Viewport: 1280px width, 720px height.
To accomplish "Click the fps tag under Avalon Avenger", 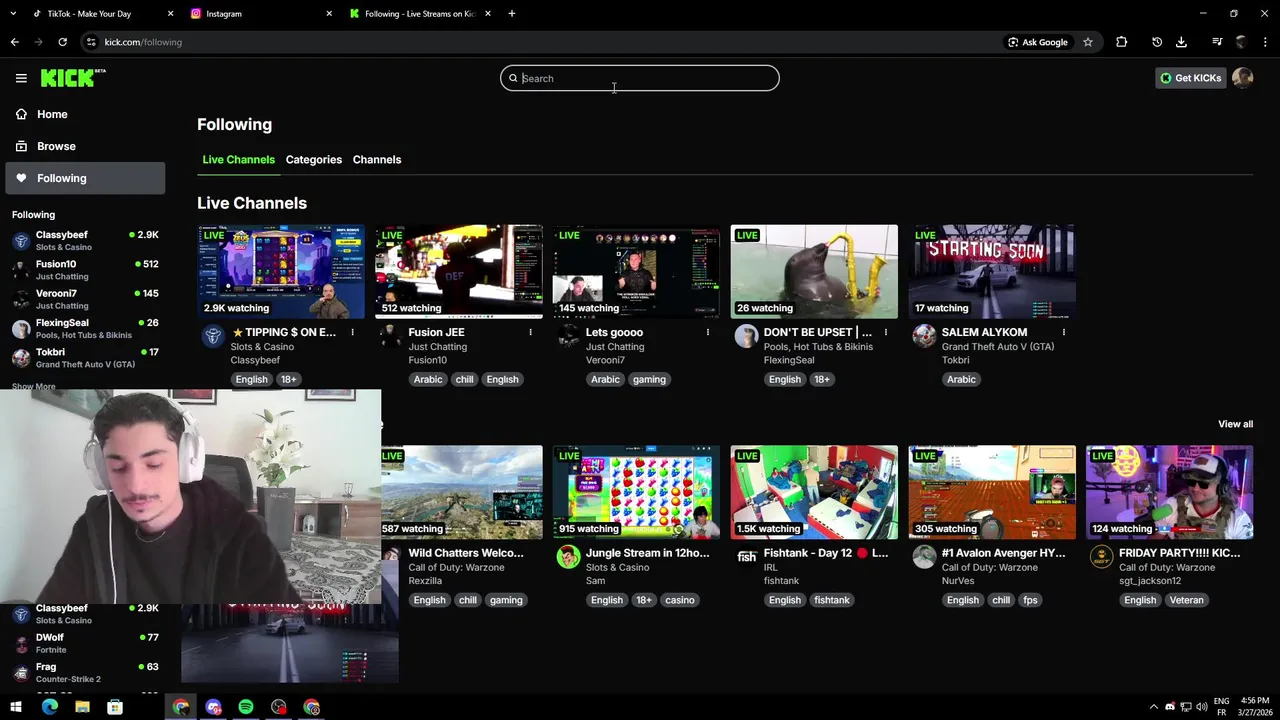I will 1030,600.
